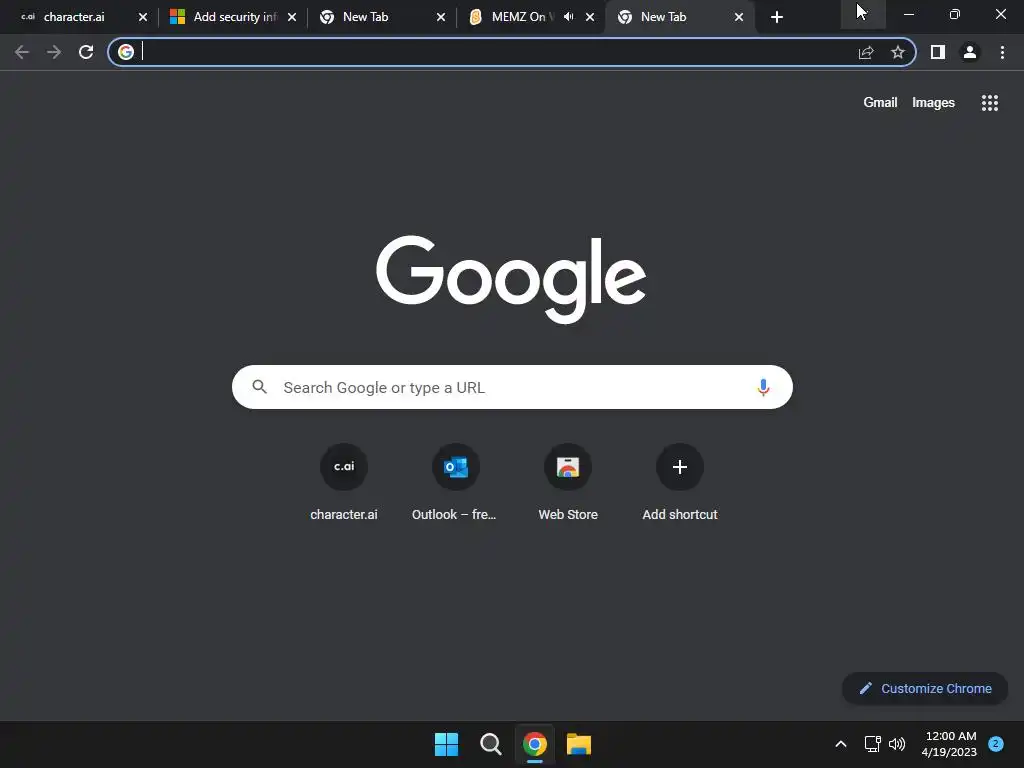1024x768 pixels.
Task: Open the Chrome profile icon
Action: tap(970, 52)
